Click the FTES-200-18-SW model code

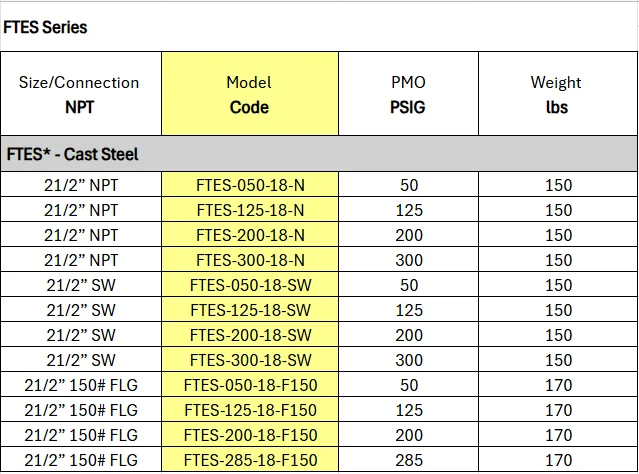250,335
